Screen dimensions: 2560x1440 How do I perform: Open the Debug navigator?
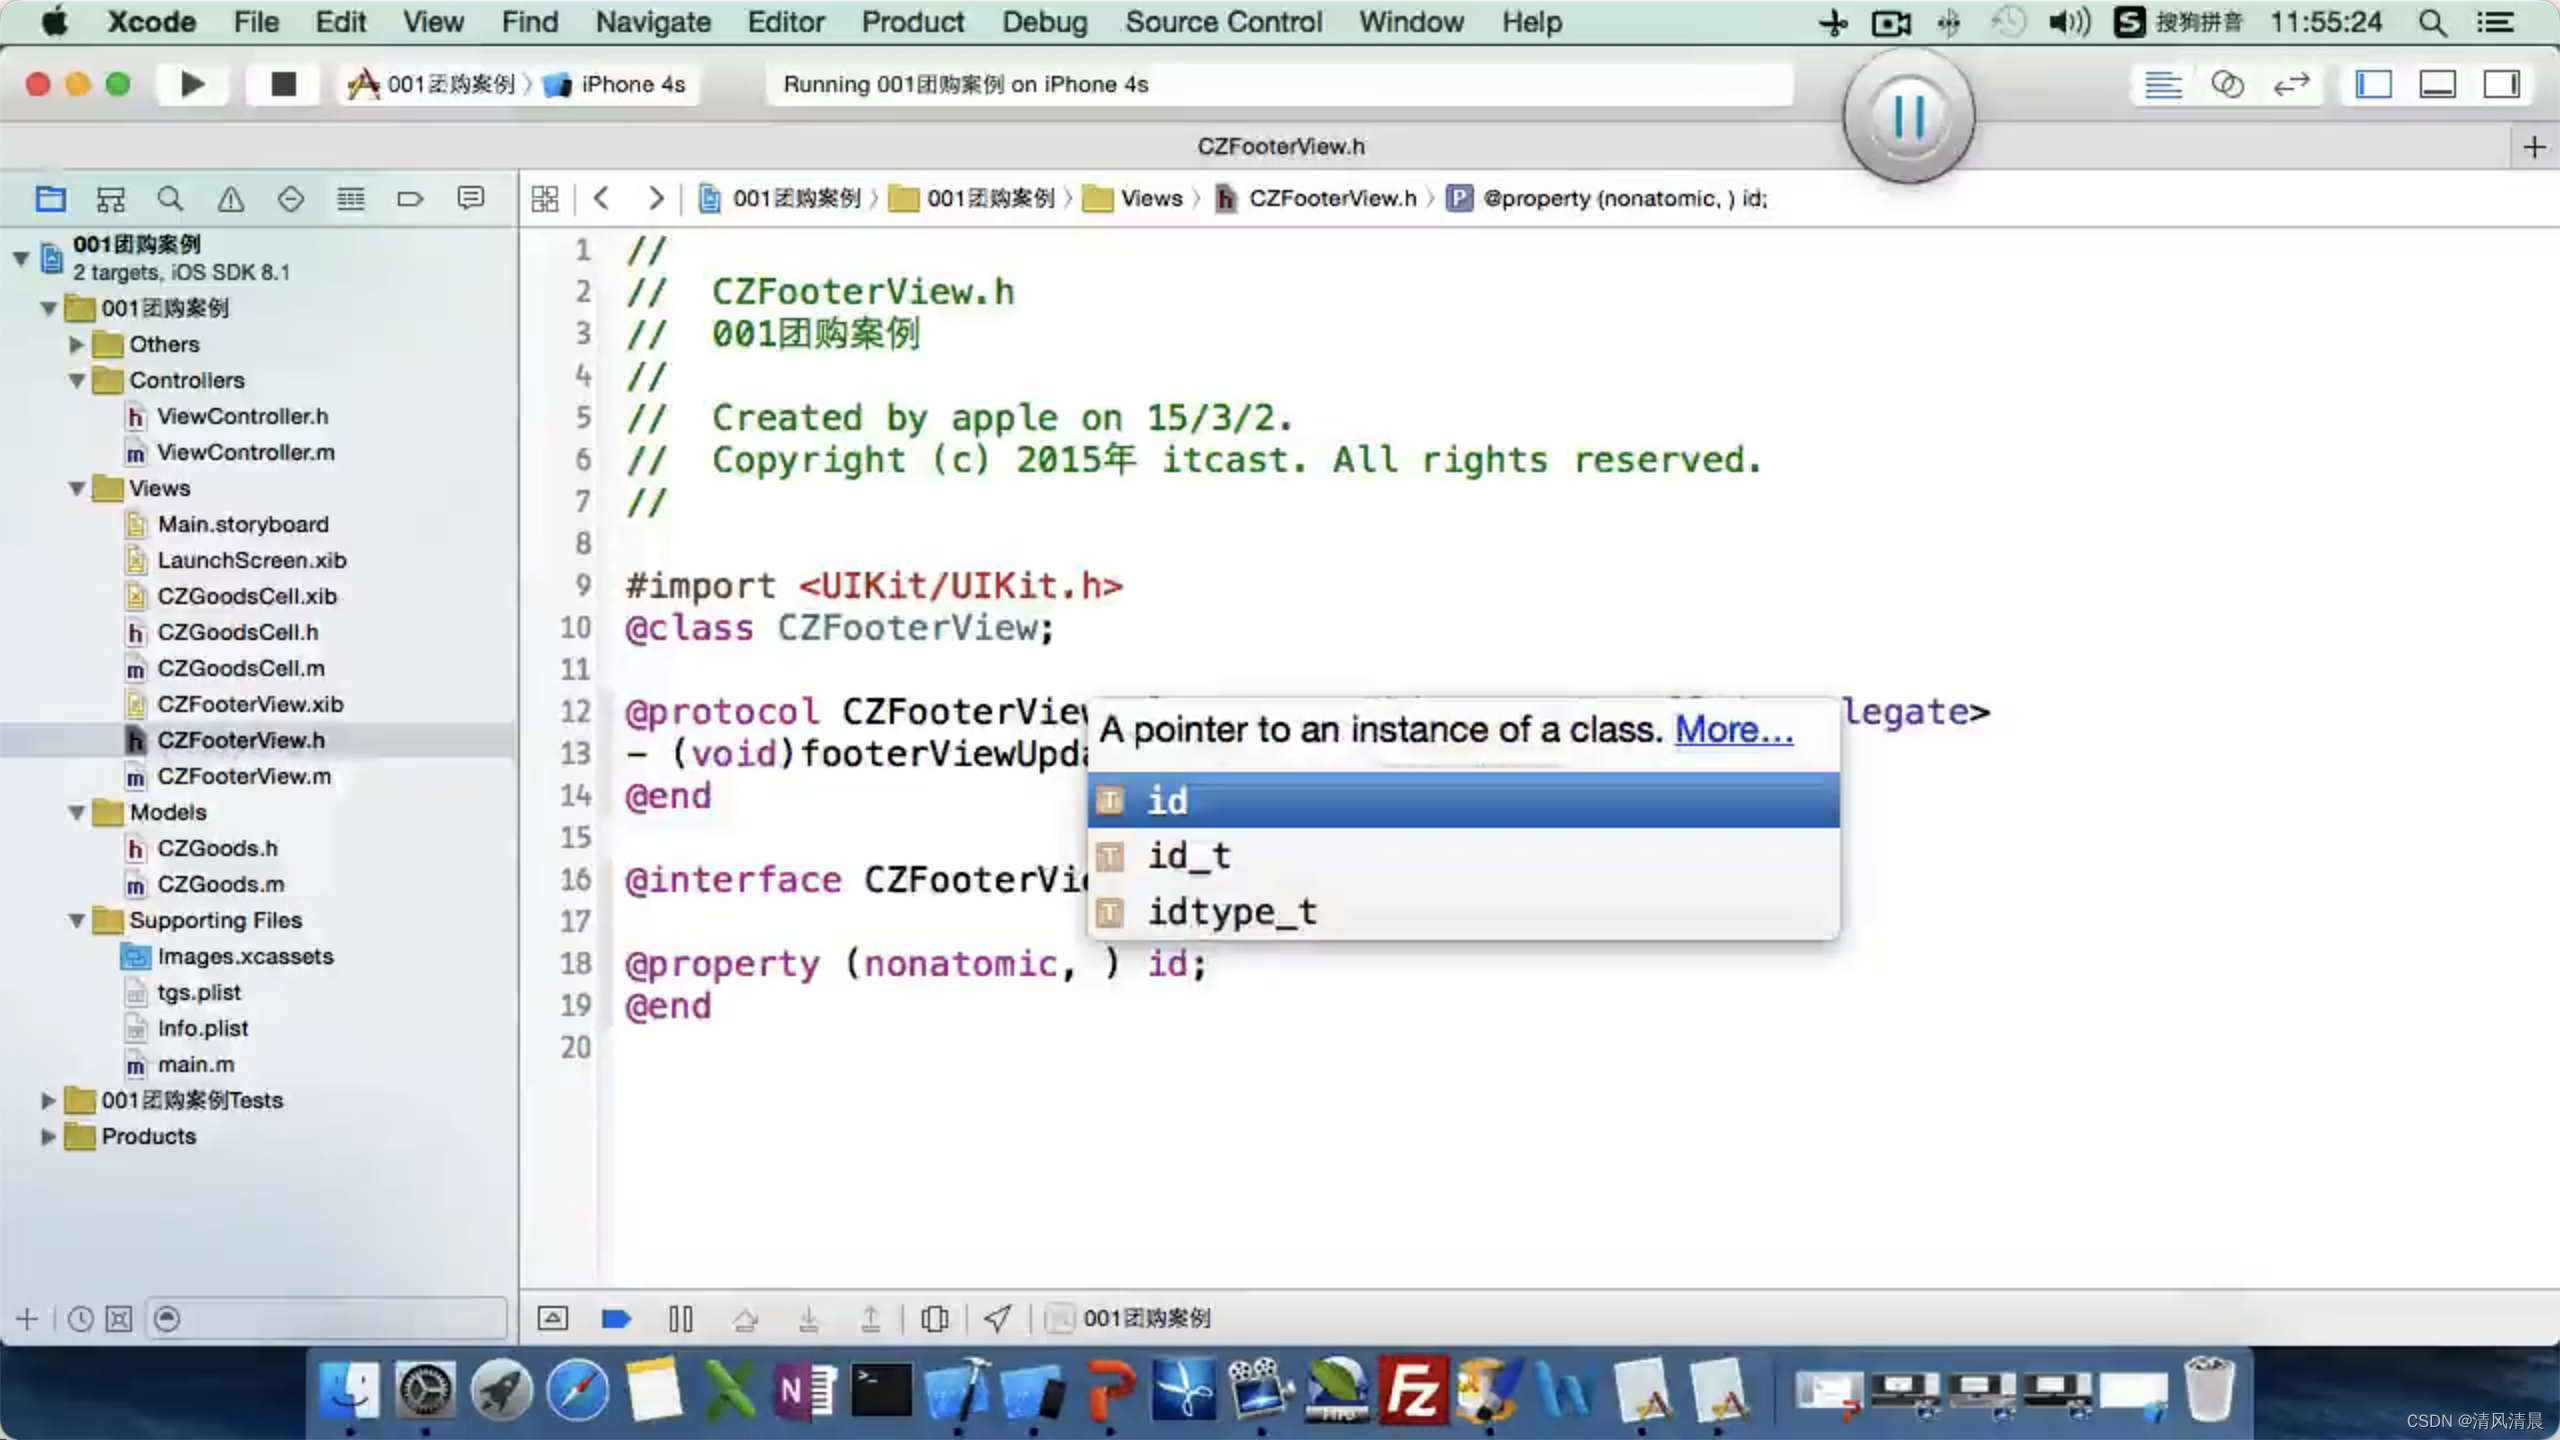coord(350,199)
